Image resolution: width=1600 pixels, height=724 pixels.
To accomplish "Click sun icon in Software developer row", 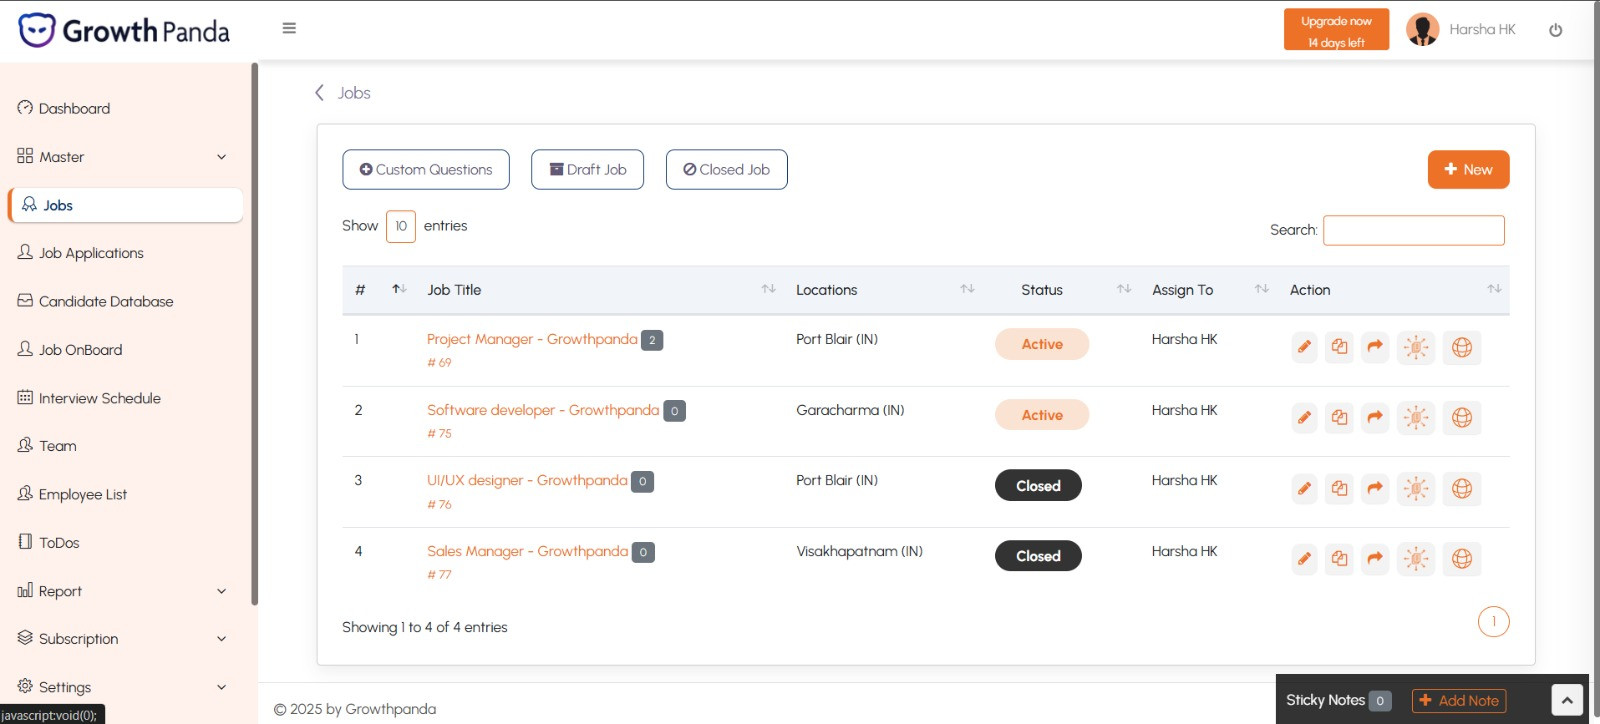I will (1415, 417).
